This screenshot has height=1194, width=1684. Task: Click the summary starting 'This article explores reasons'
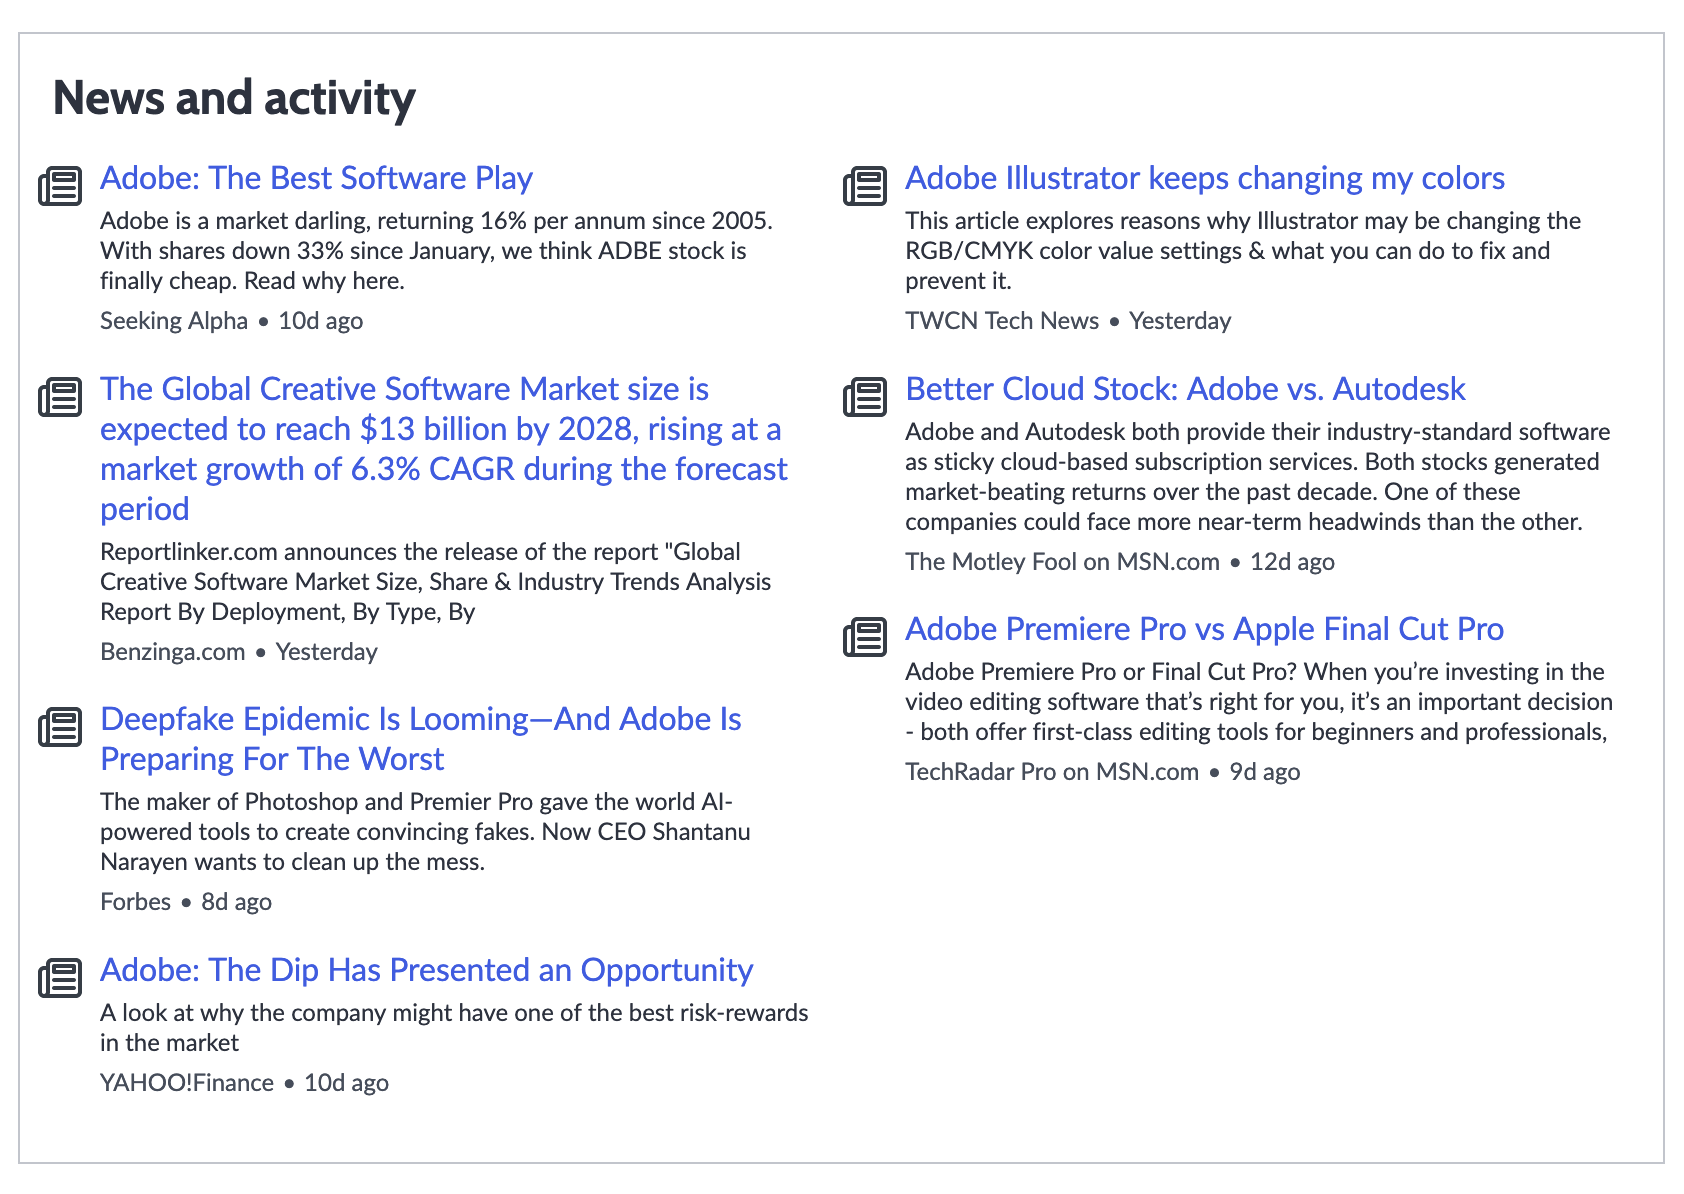1243,251
